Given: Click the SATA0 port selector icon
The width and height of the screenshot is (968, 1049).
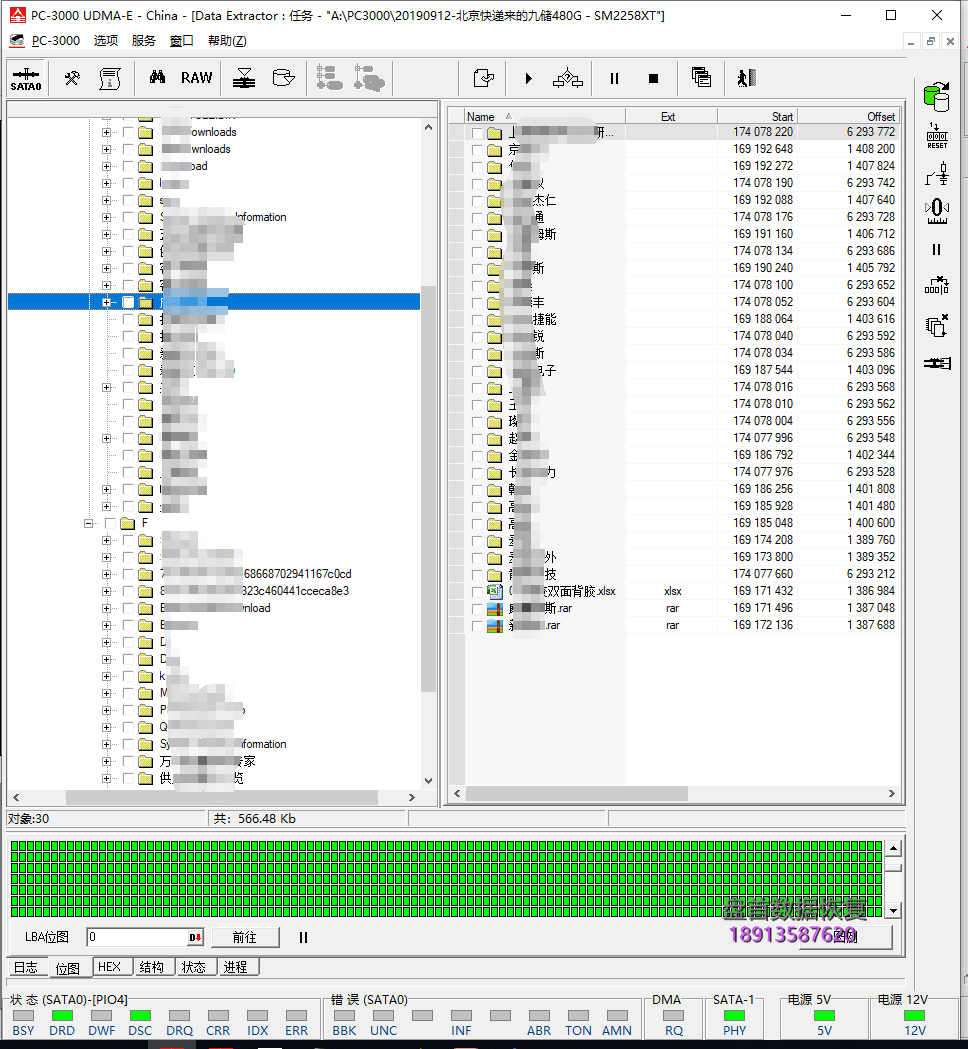Looking at the screenshot, I should tap(26, 78).
